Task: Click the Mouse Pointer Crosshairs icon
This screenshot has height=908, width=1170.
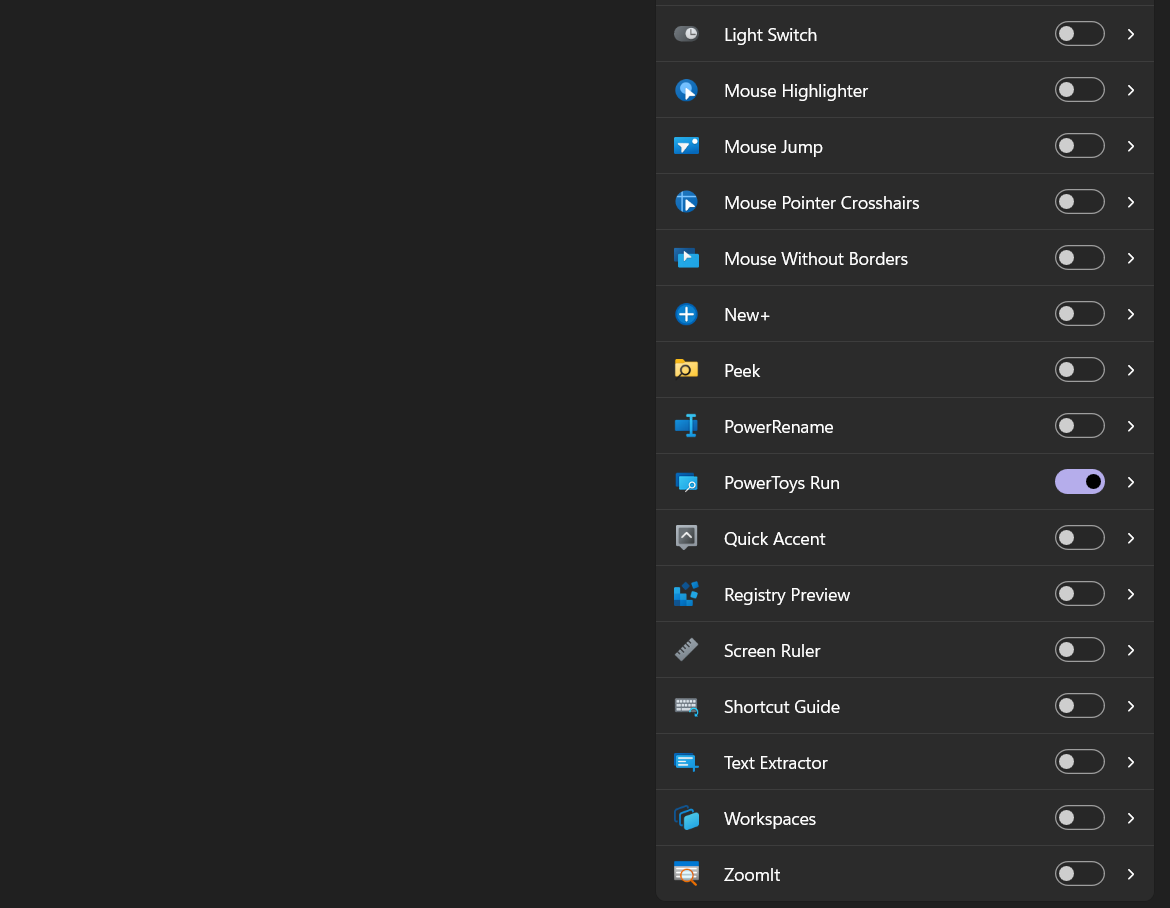Action: point(686,202)
